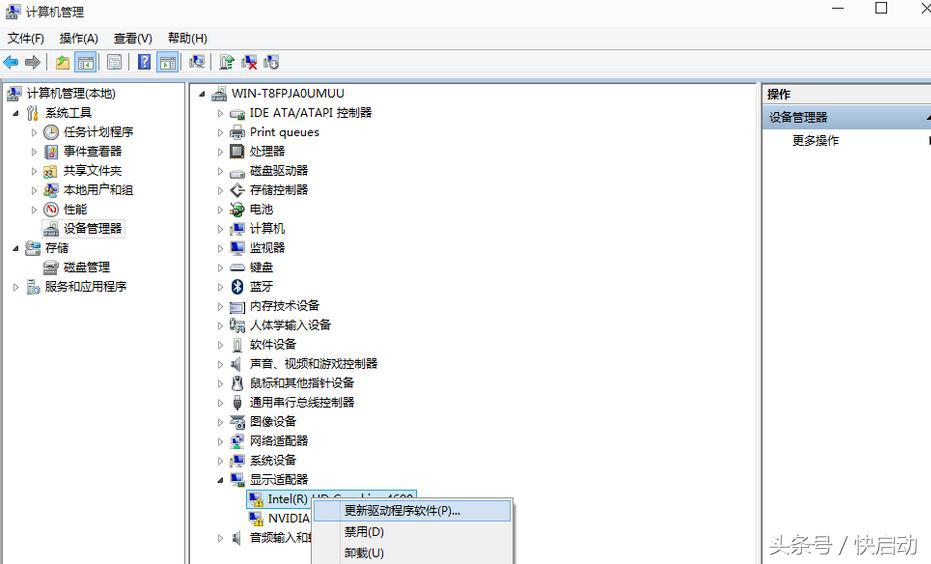Select the 事件查看器 icon
This screenshot has width=931, height=564.
pos(51,151)
